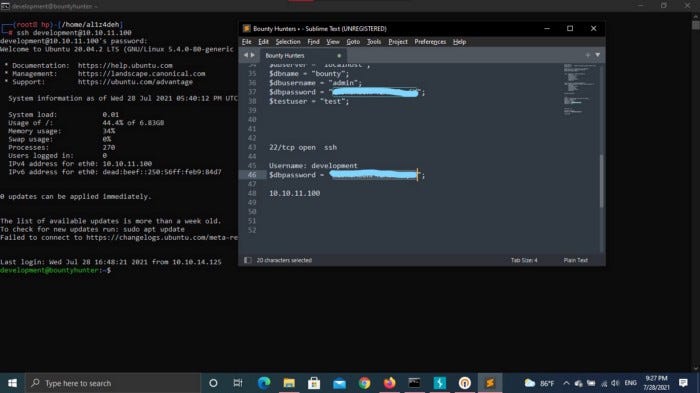Go to next tab with right arrow
This screenshot has height=393, width=700.
[x=253, y=55]
